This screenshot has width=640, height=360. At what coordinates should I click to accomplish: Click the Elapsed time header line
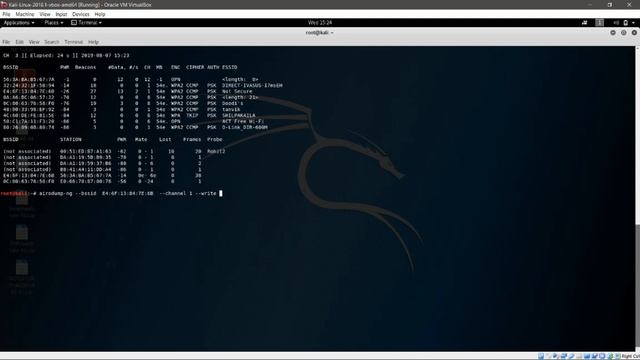click(x=66, y=56)
